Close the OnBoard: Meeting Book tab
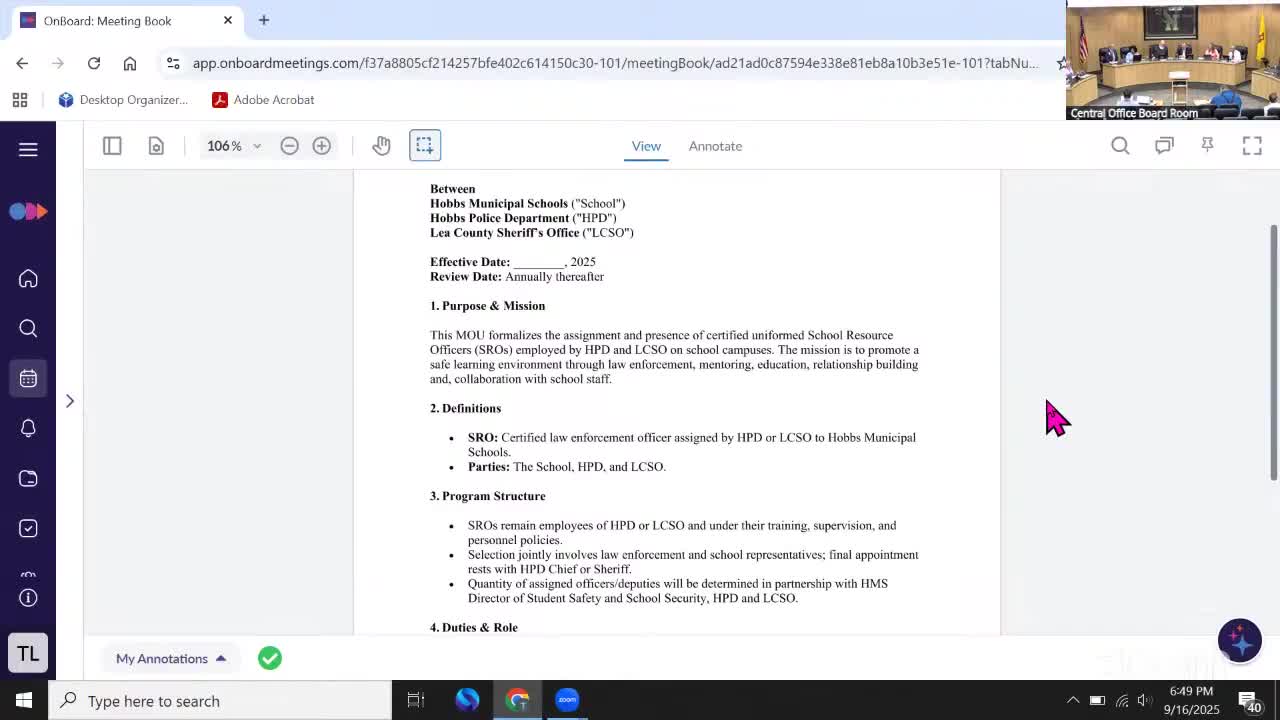Viewport: 1280px width, 720px height. (228, 20)
